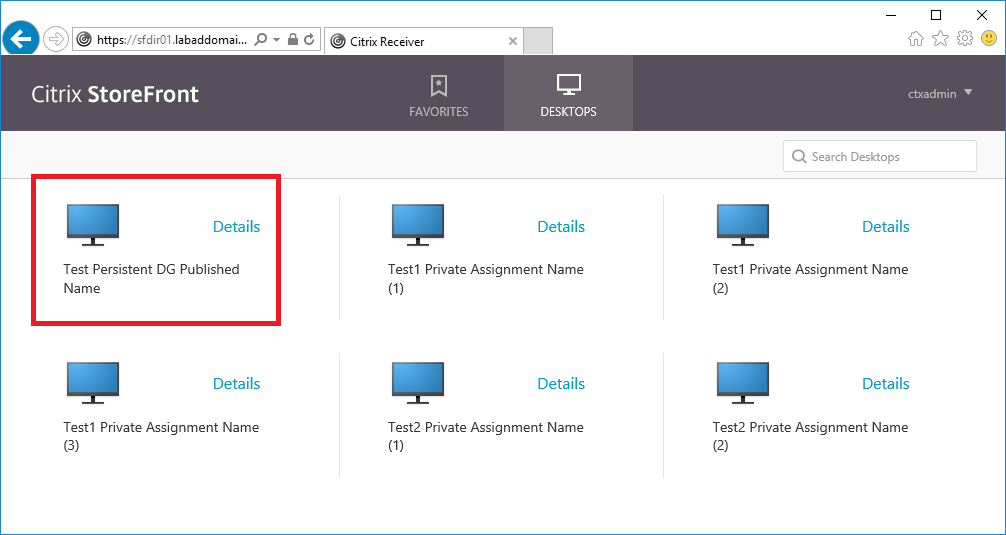Open Details for Test Persistent DG Published Name
This screenshot has width=1006, height=535.
coord(236,227)
